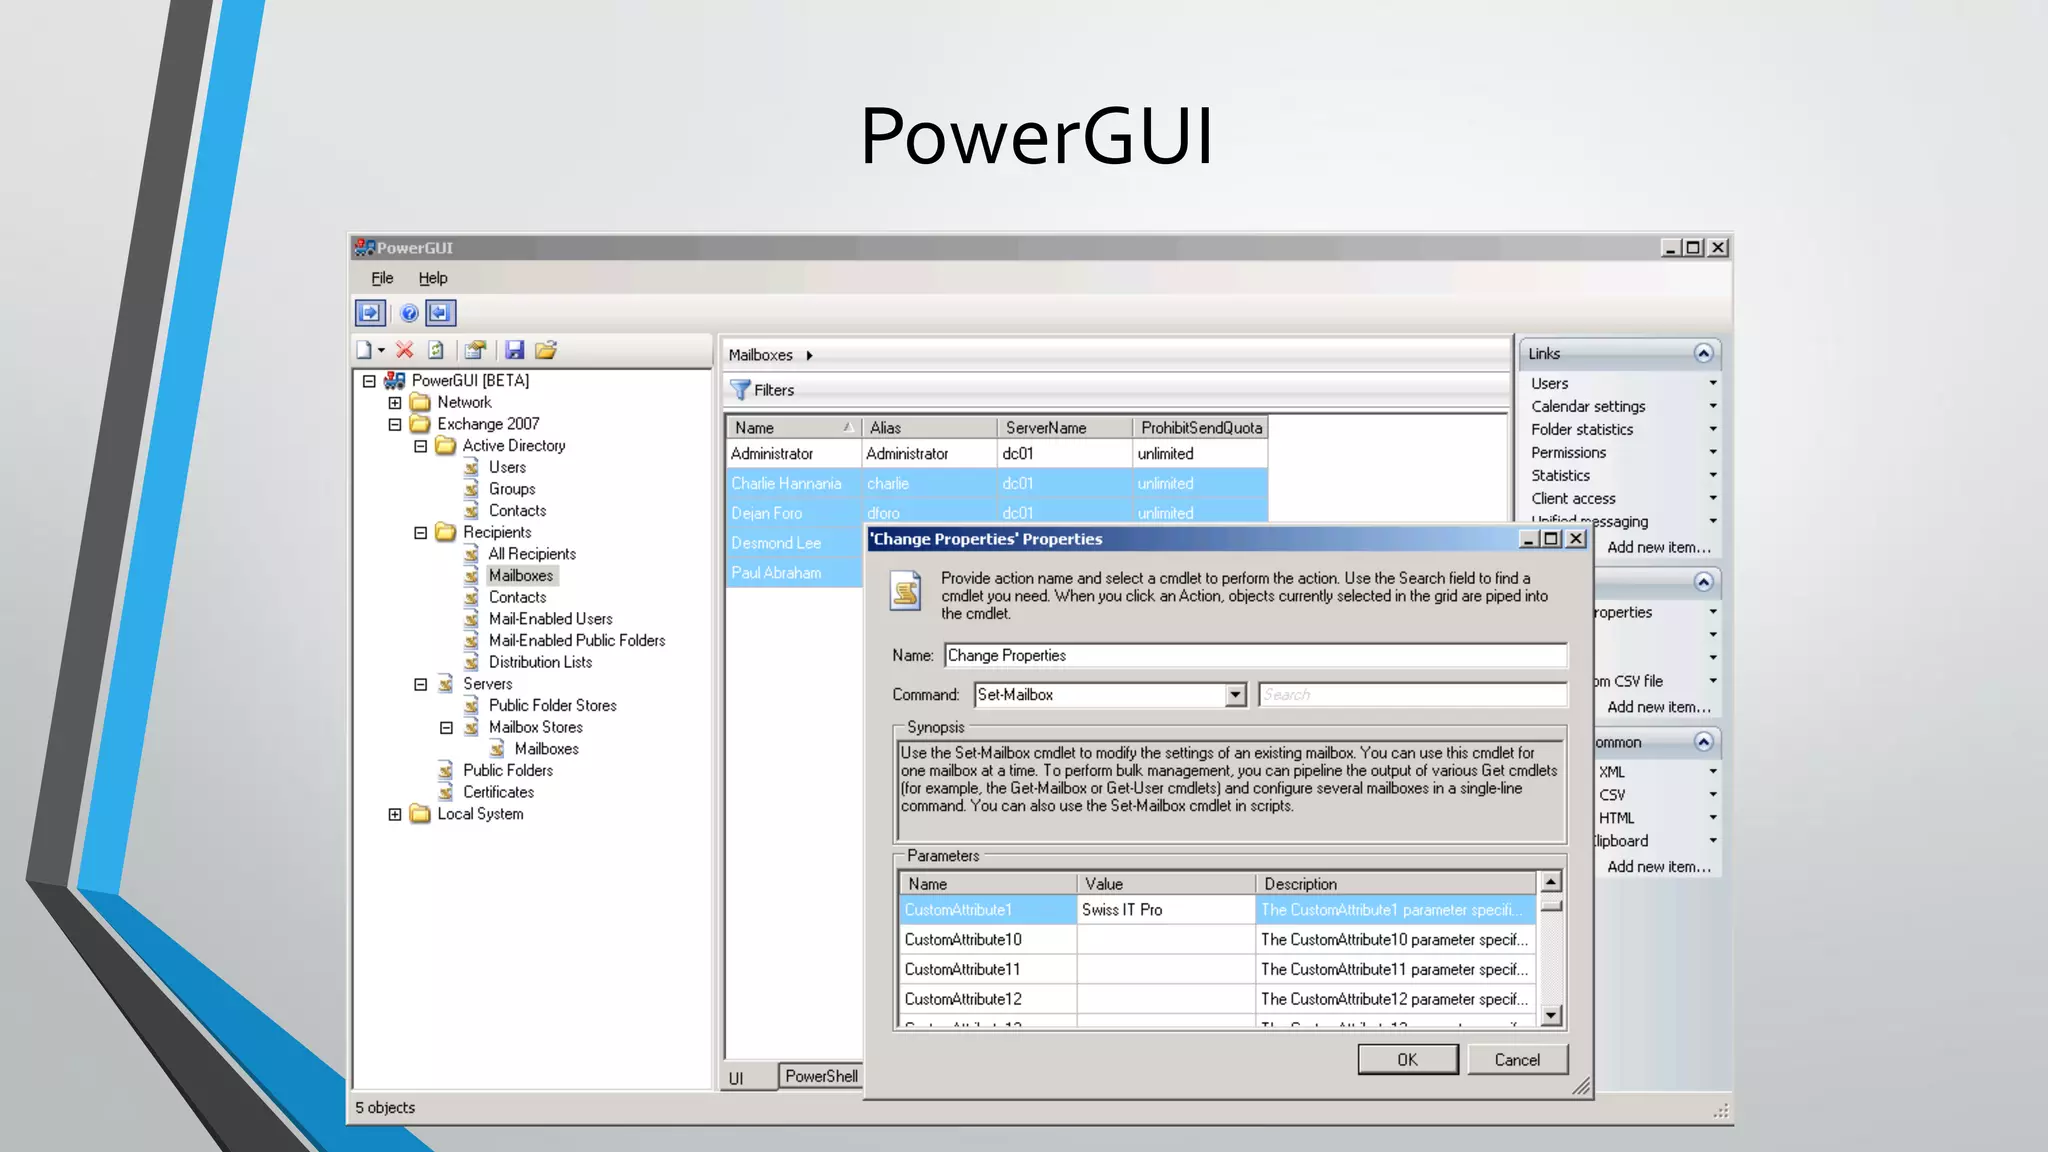Click Add new item under Links panel
The height and width of the screenshot is (1152, 2048).
coord(1659,547)
